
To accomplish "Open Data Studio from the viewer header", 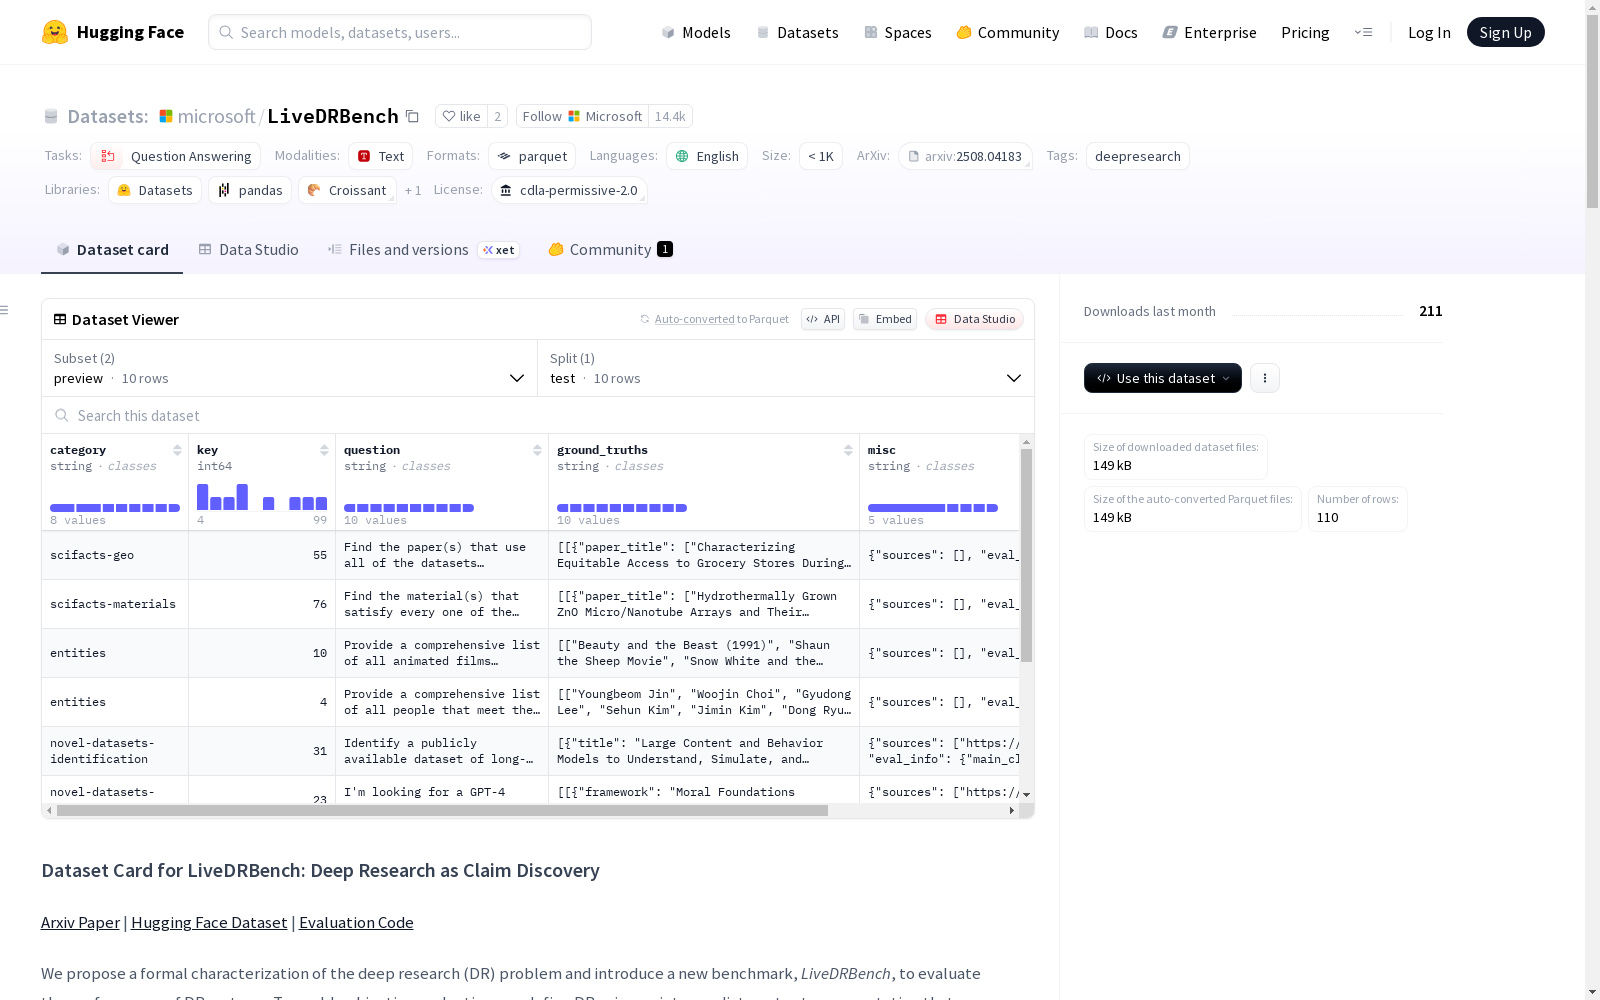I will [974, 319].
